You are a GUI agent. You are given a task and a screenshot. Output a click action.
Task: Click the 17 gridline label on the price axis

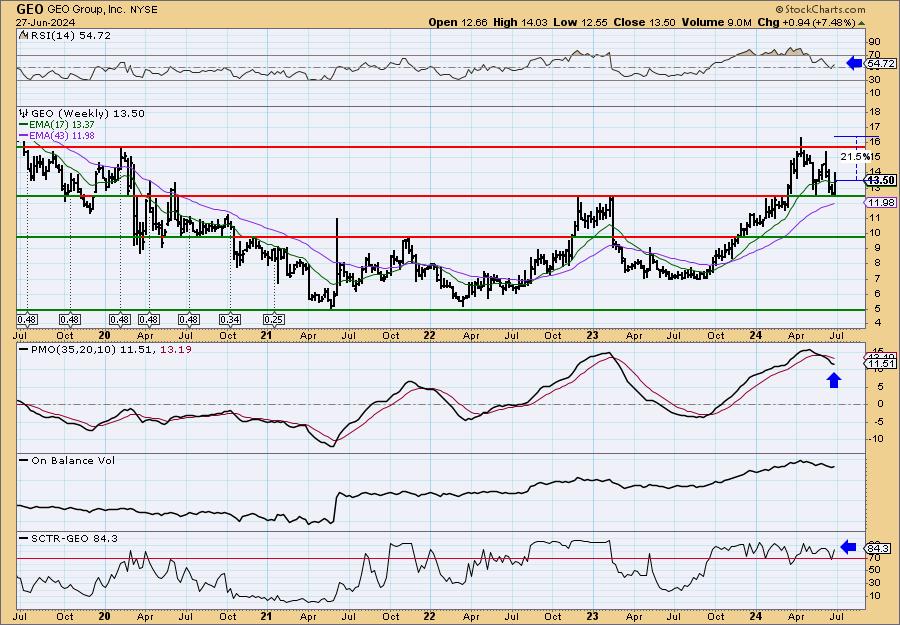(875, 127)
